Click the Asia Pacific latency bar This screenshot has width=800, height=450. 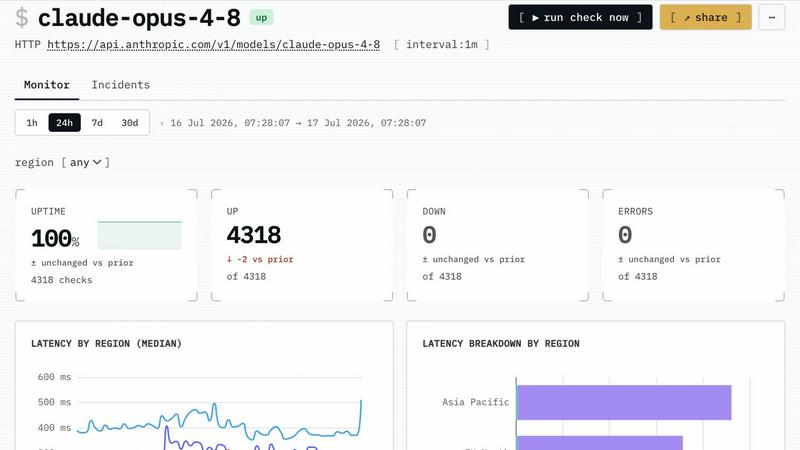pyautogui.click(x=624, y=403)
